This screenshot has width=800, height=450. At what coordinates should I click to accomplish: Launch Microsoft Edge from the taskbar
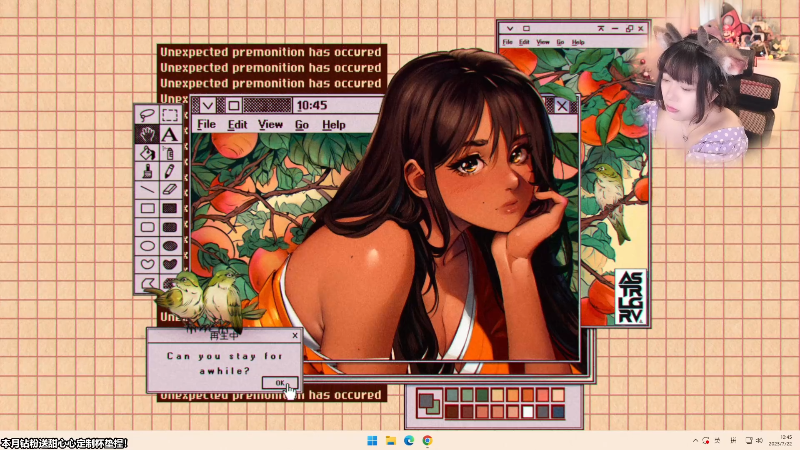(x=409, y=440)
